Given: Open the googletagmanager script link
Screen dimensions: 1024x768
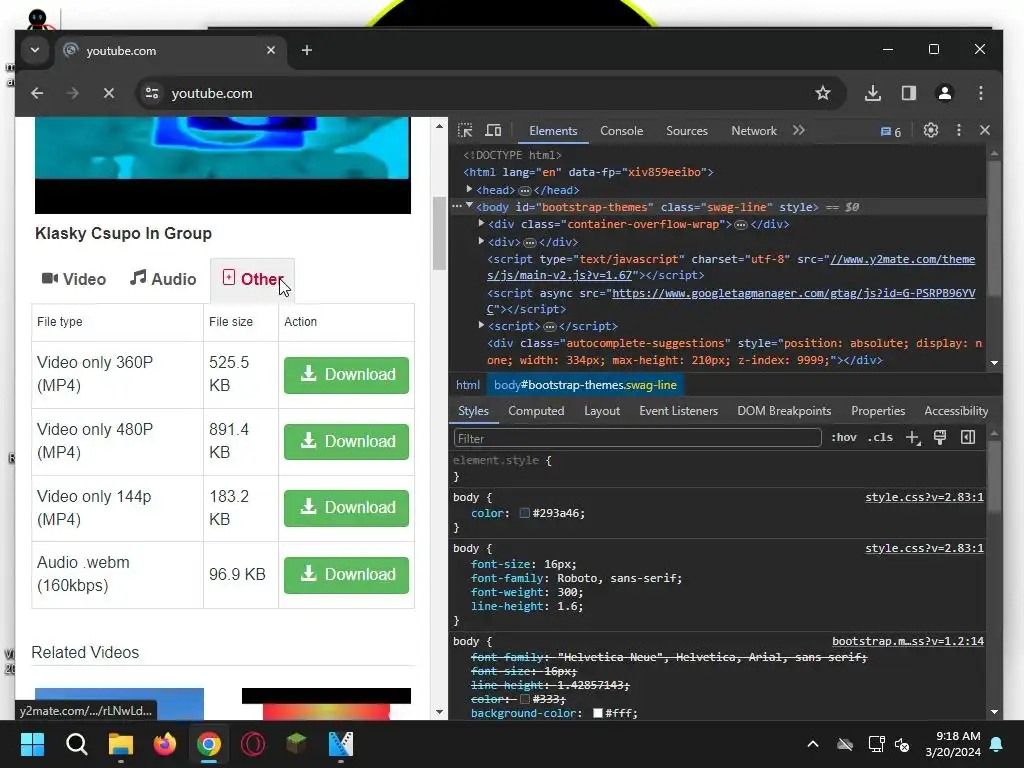Looking at the screenshot, I should (x=731, y=301).
